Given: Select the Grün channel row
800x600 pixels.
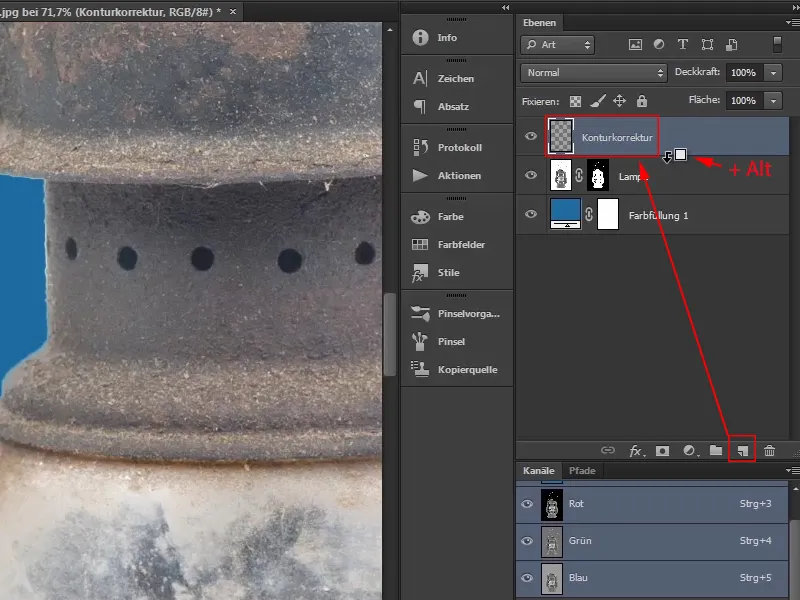Looking at the screenshot, I should coord(652,541).
